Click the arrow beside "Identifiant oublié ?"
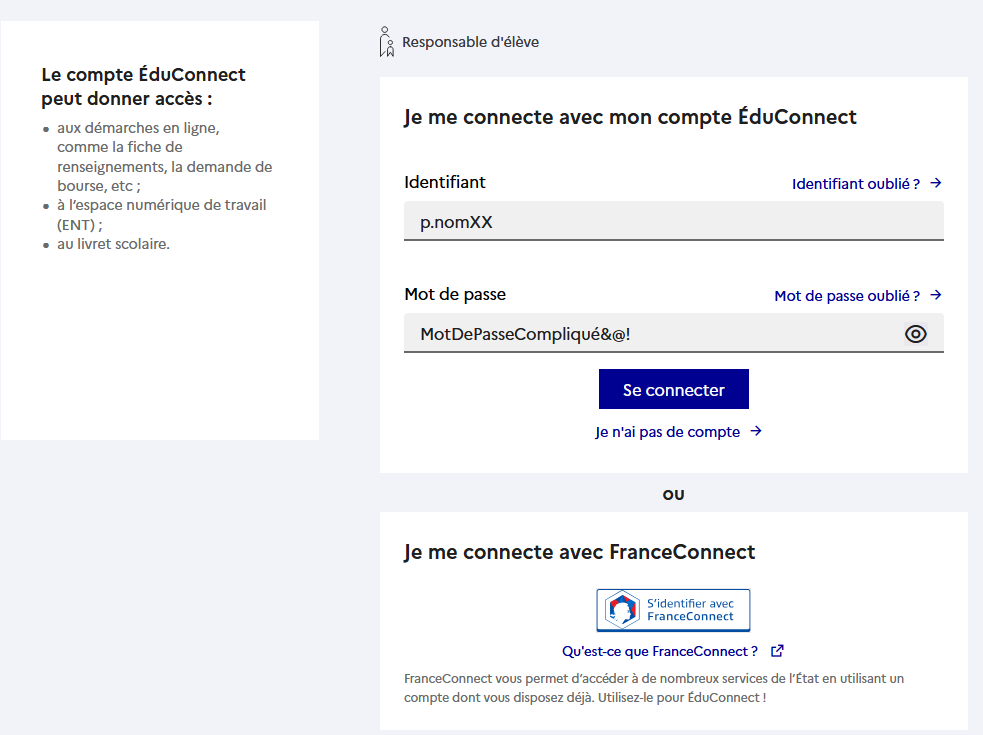Viewport: 983px width, 735px height. [936, 183]
